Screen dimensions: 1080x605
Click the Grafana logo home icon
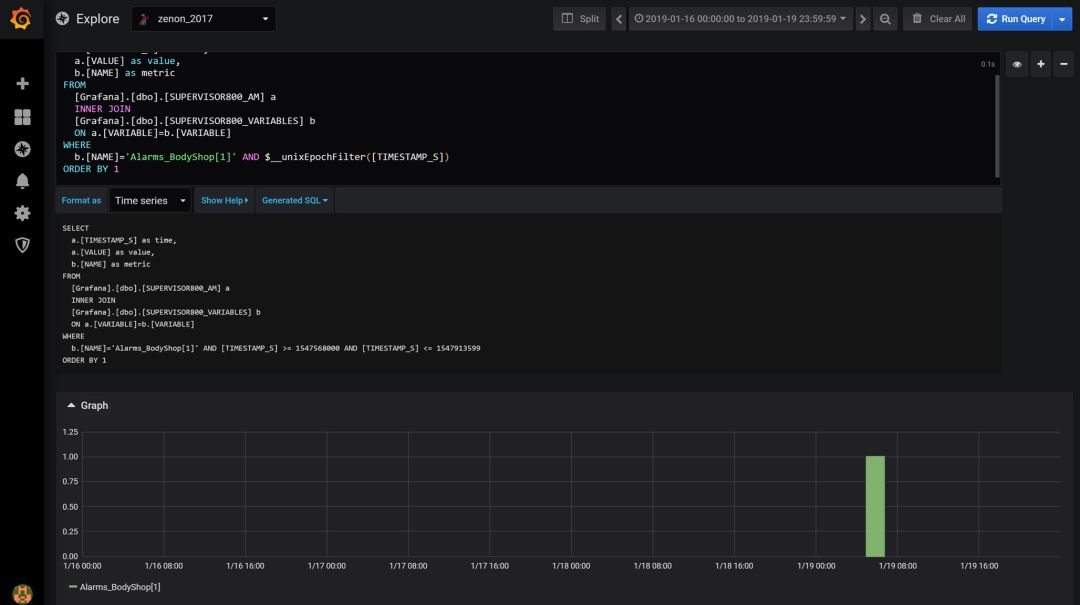(21, 19)
